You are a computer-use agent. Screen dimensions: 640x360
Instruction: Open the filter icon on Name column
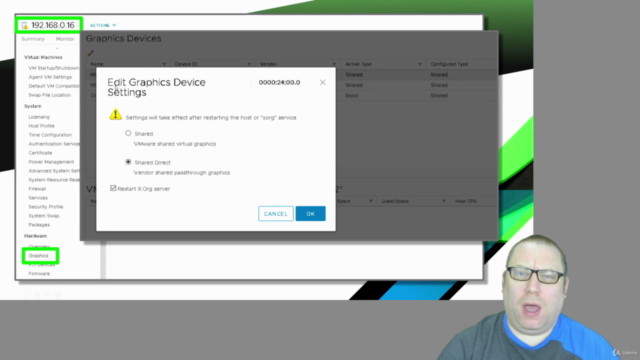coord(164,64)
